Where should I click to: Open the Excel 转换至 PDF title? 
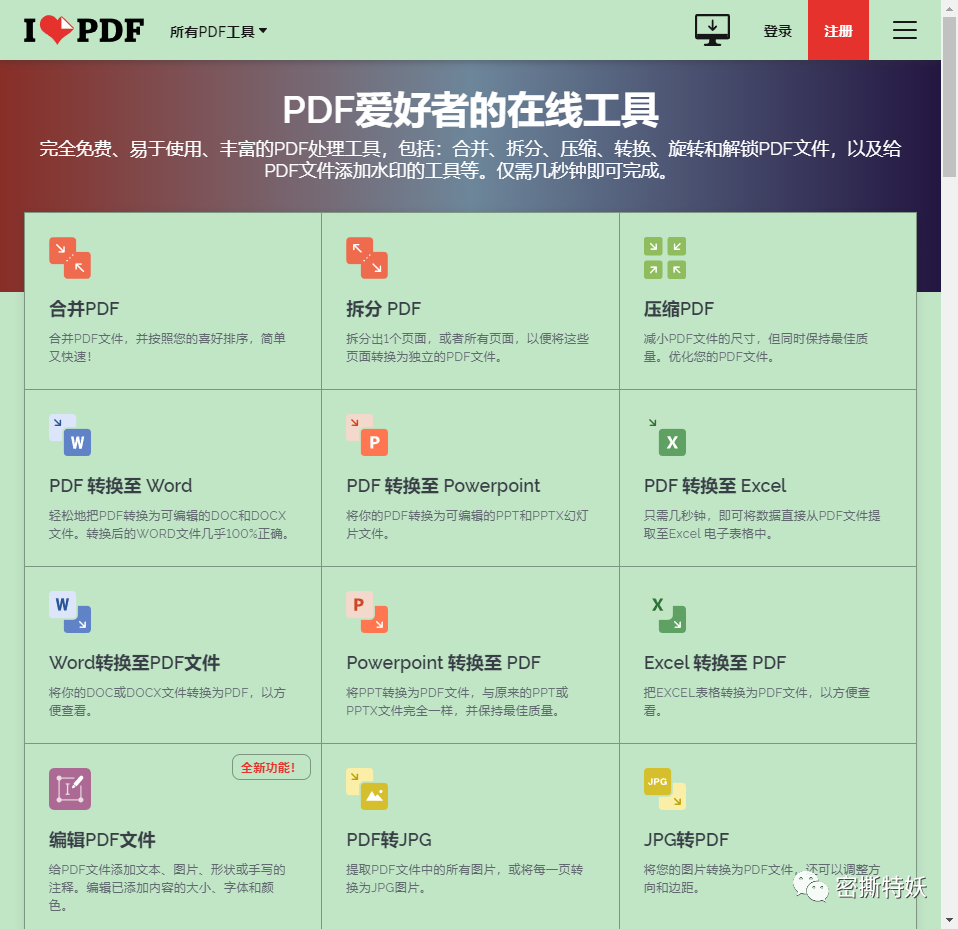pos(715,663)
